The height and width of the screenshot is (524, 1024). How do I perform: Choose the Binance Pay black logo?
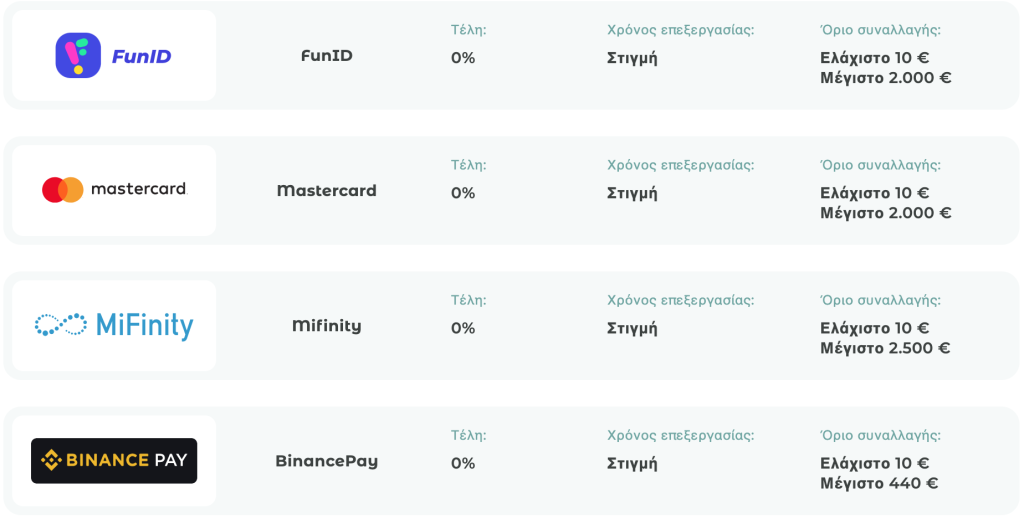(114, 461)
